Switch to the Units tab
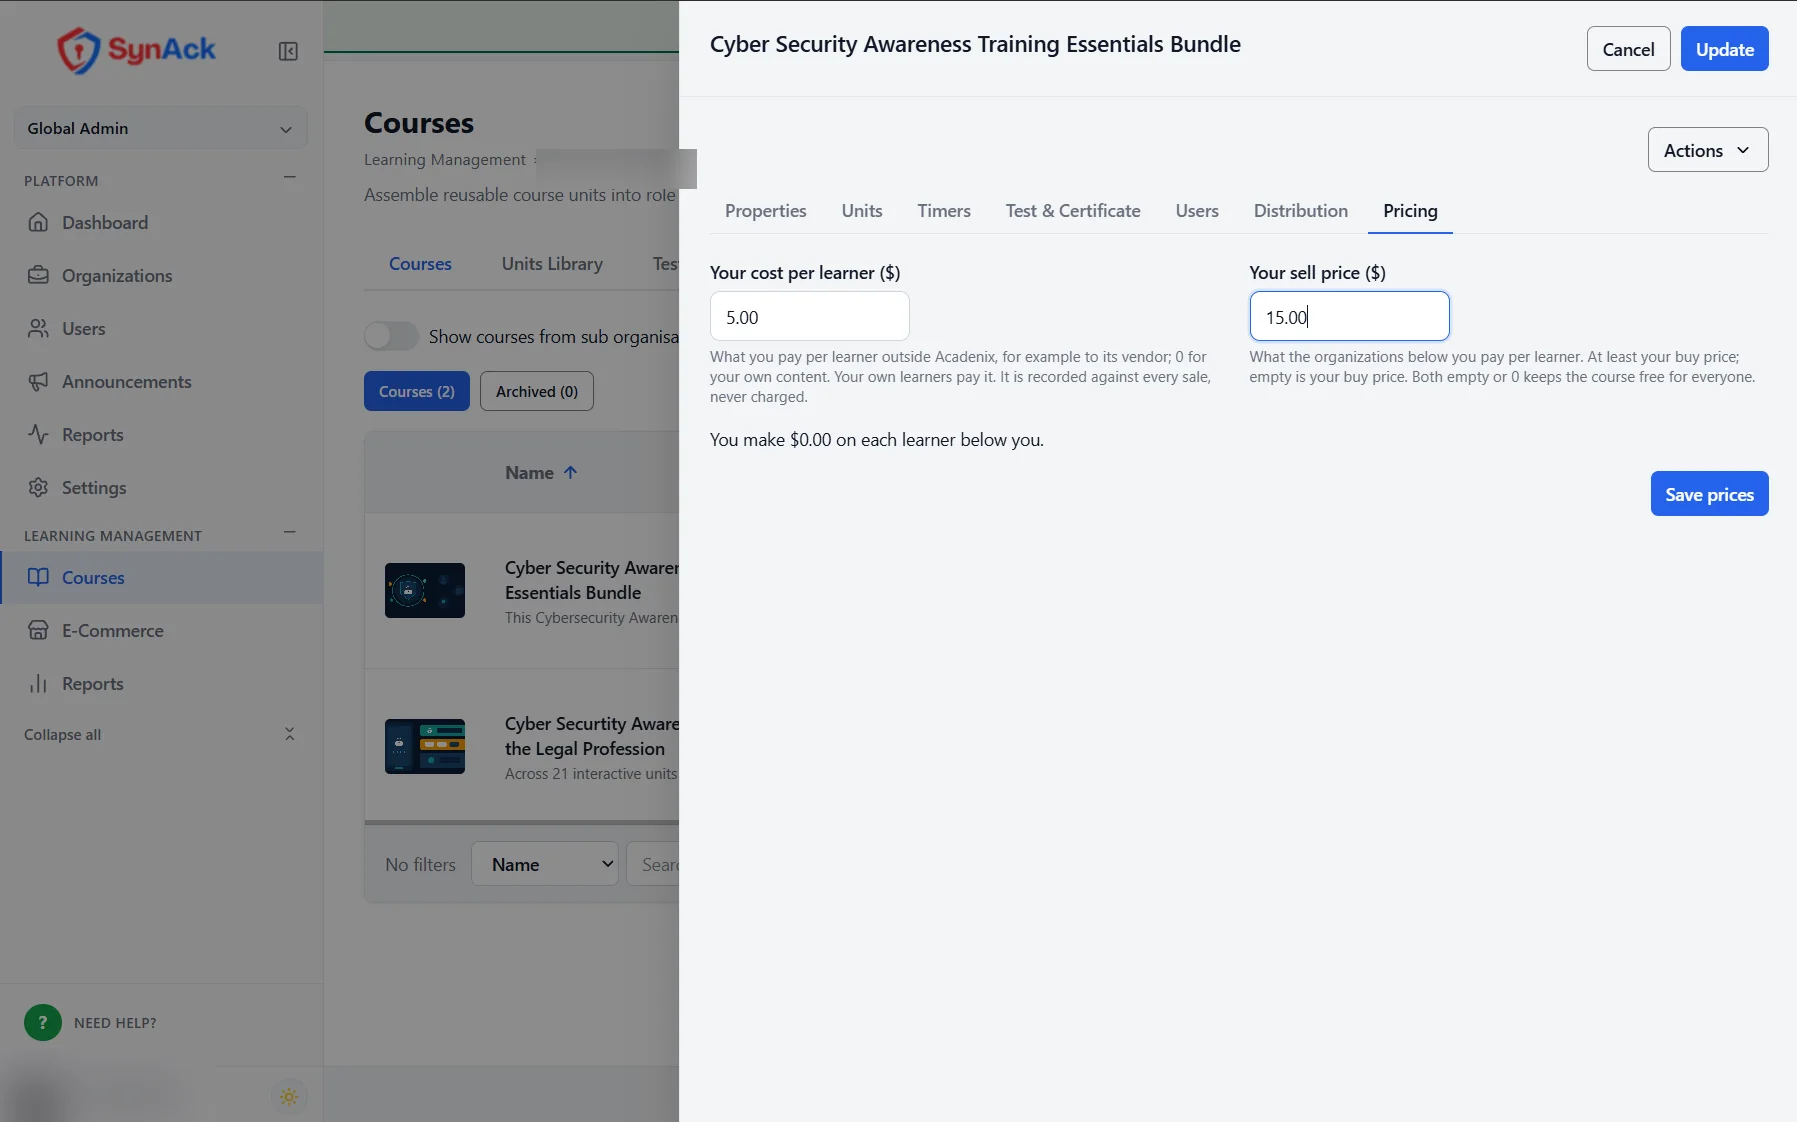 (861, 211)
